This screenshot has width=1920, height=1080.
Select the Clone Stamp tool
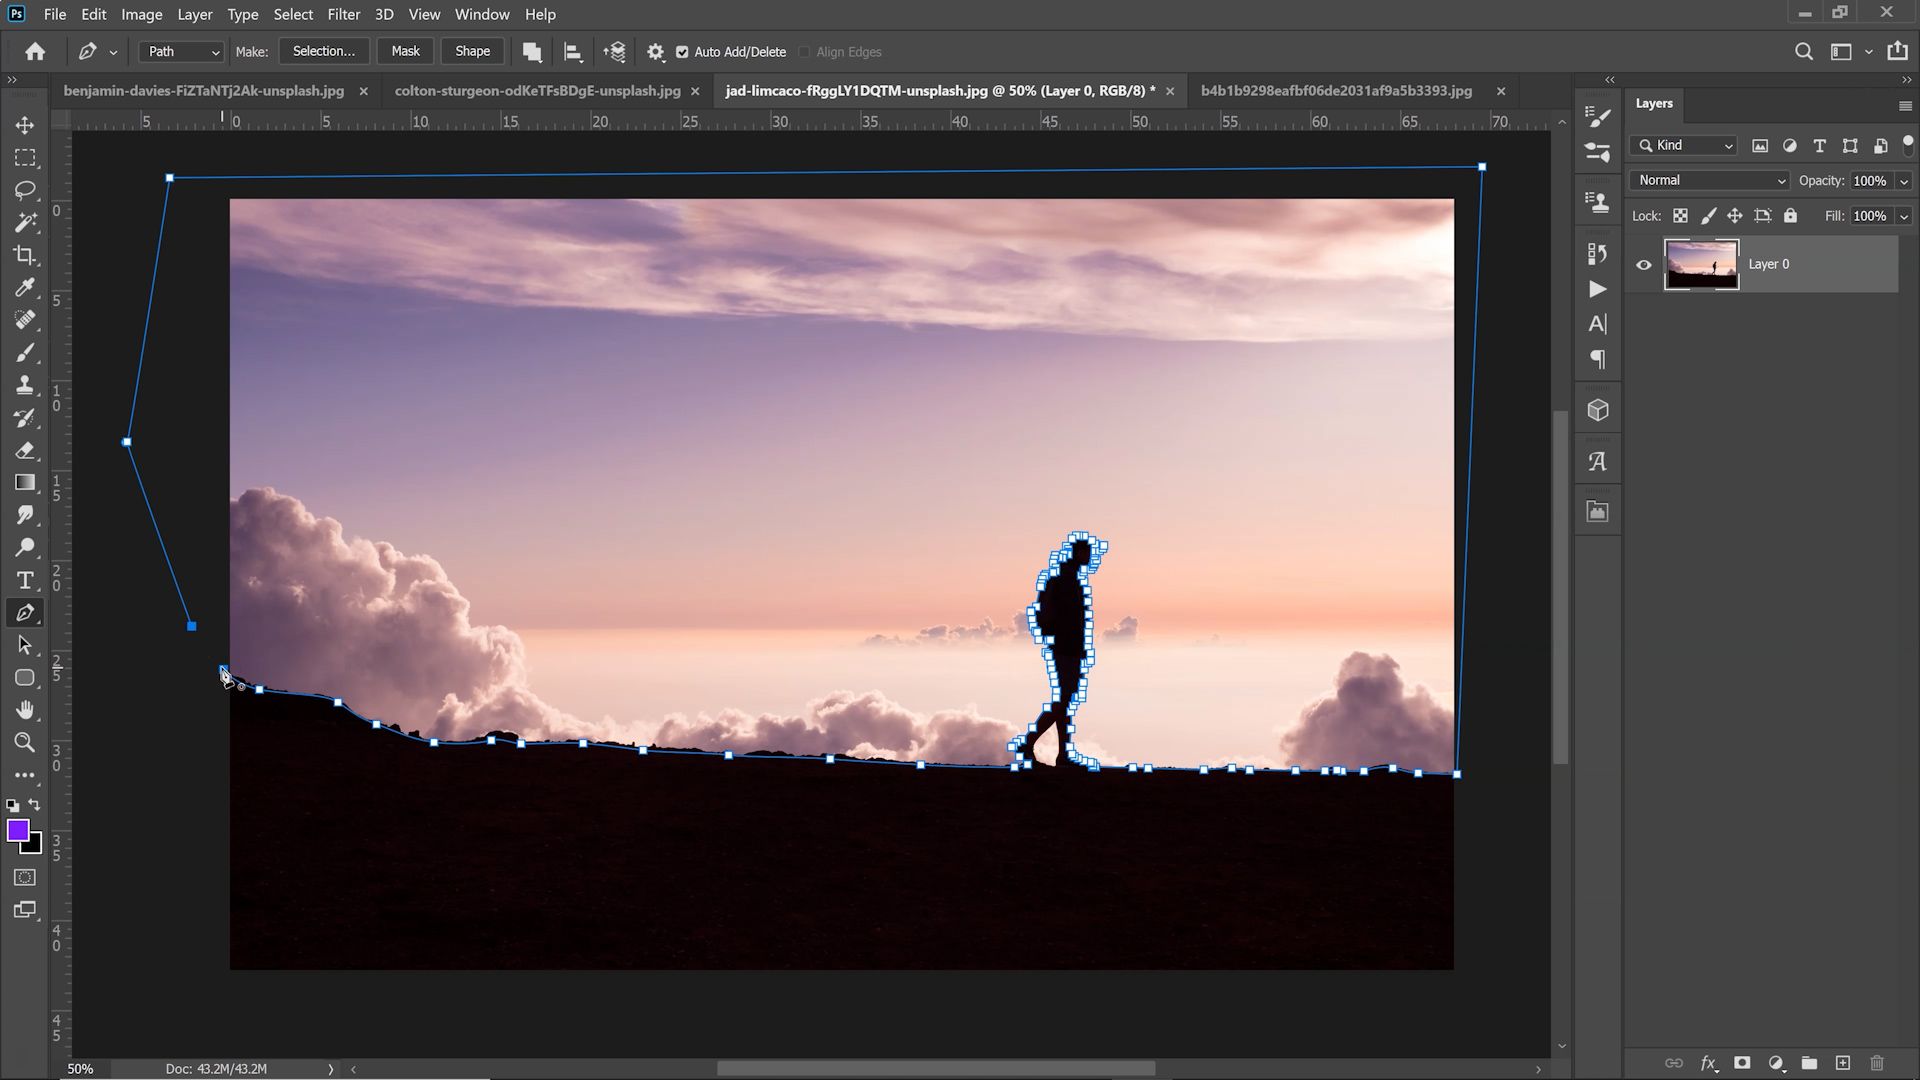[x=25, y=385]
